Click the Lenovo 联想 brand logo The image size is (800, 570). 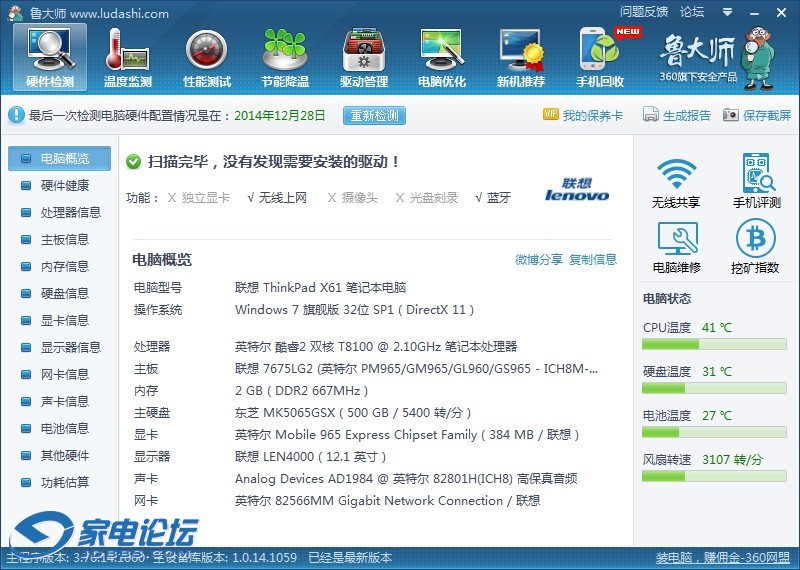tap(577, 189)
